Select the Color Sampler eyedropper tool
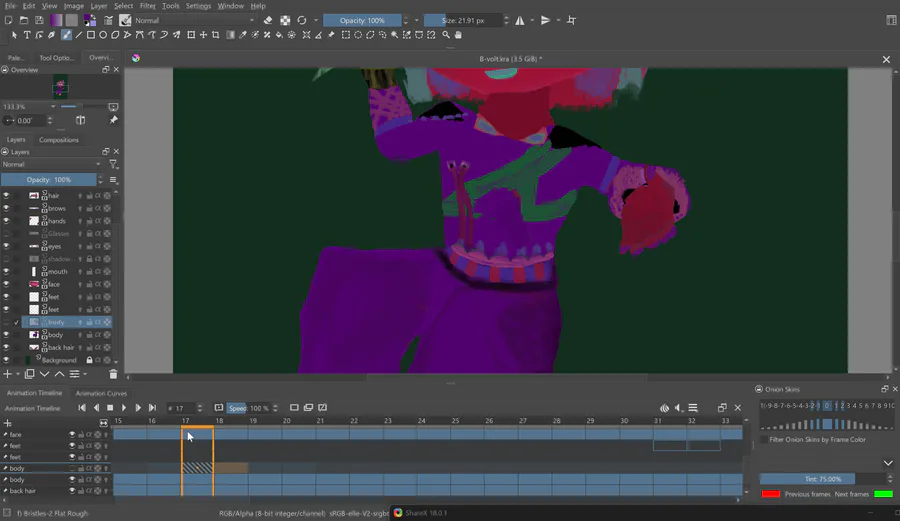 243,35
